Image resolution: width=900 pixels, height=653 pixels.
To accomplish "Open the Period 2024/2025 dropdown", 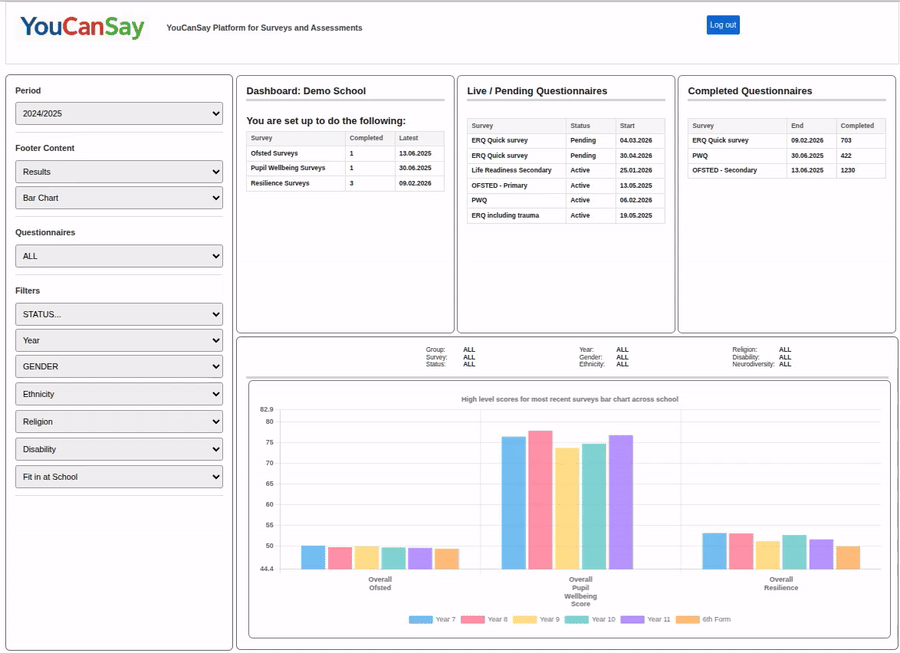I will 119,114.
